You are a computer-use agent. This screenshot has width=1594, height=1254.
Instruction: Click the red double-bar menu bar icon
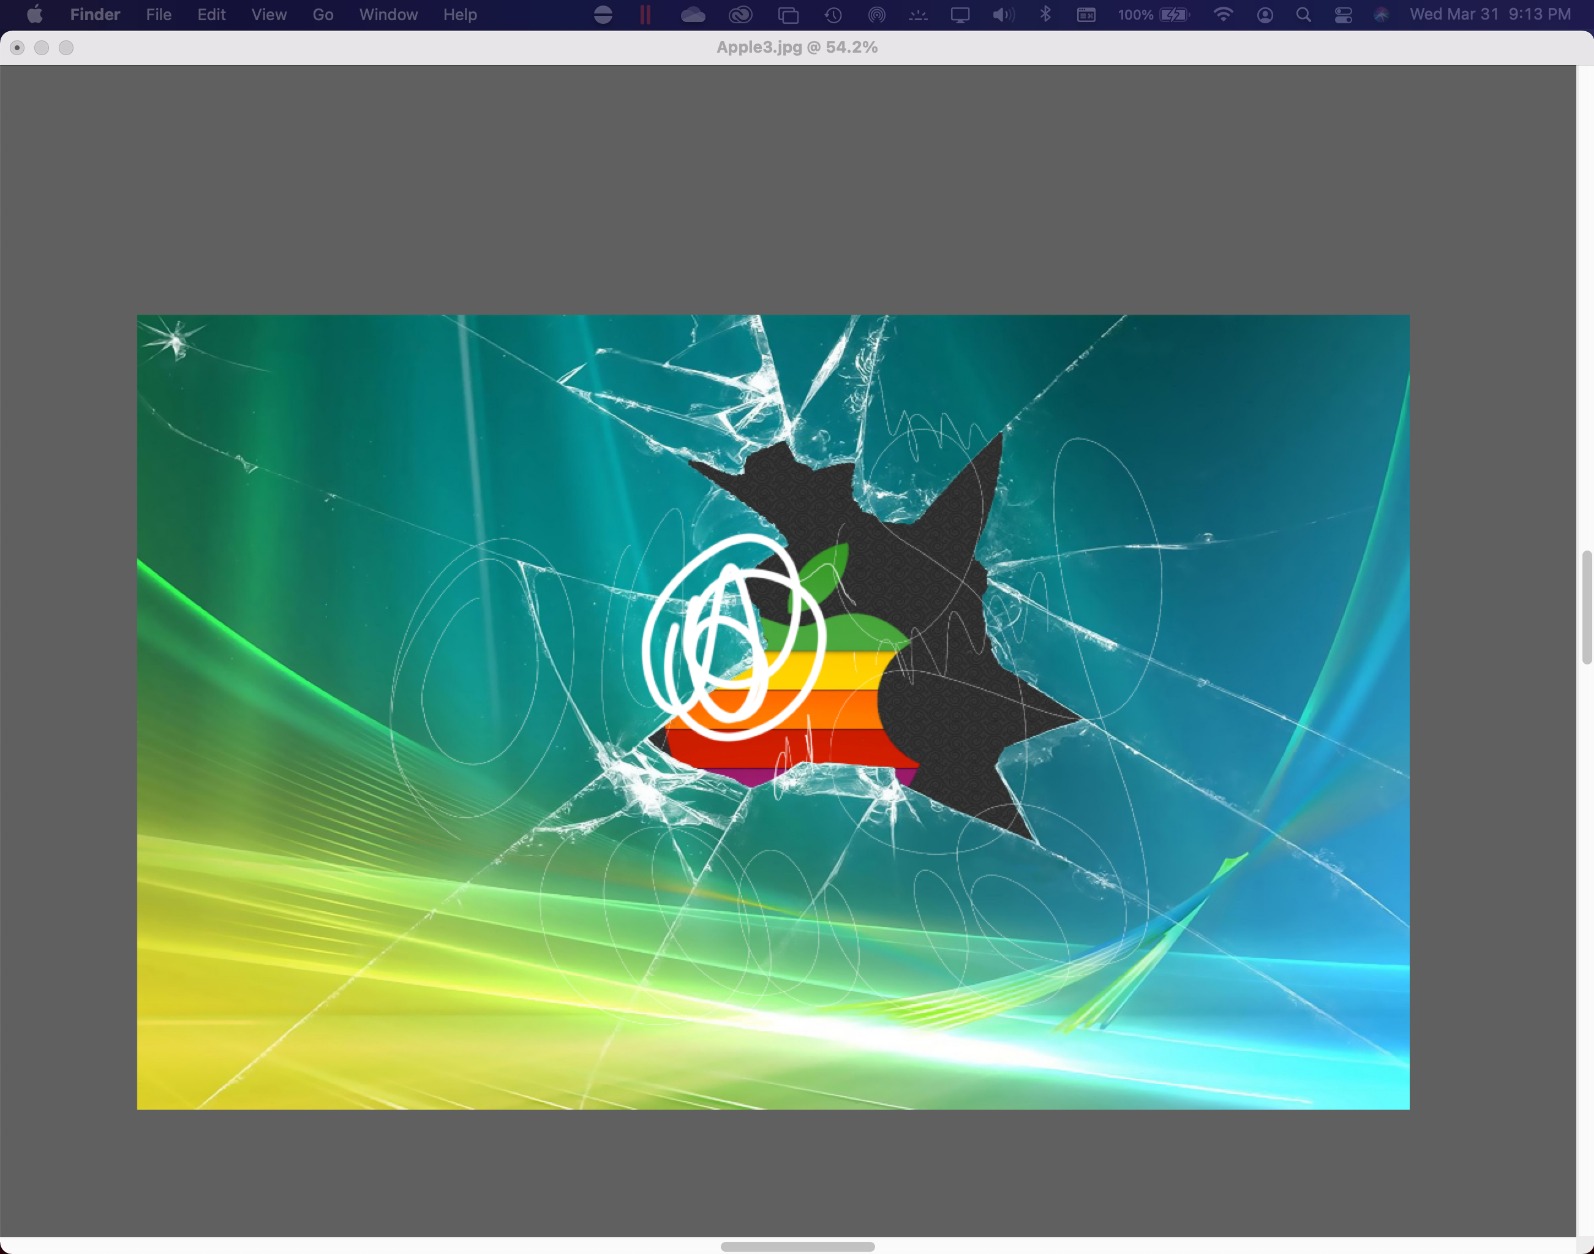[x=646, y=15]
